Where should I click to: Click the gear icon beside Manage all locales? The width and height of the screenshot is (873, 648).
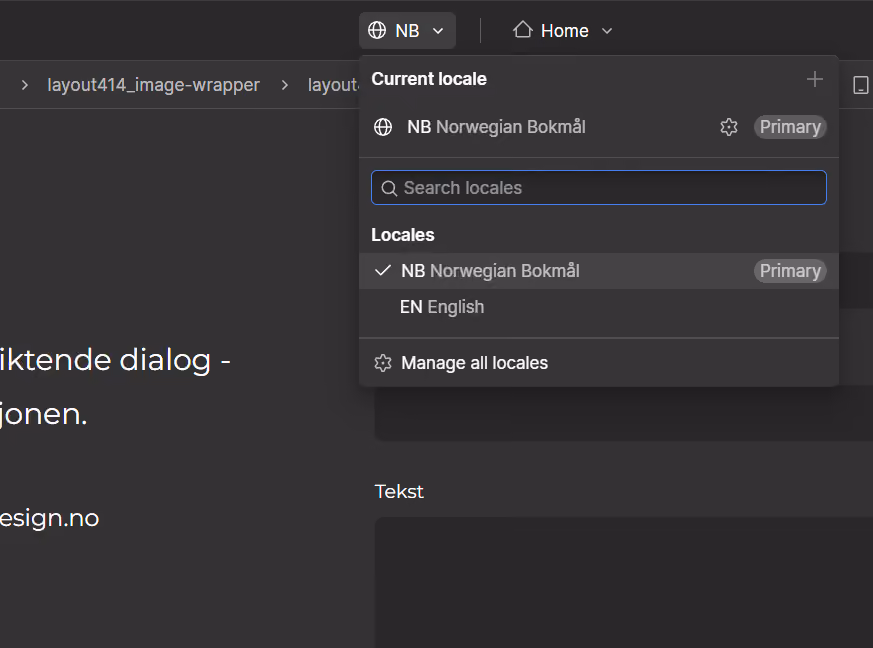382,363
